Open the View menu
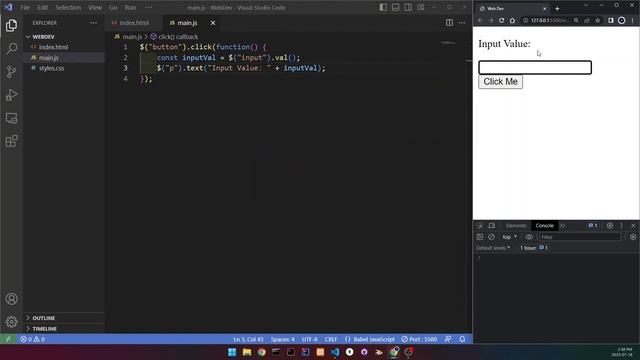This screenshot has height=360, width=640. [x=95, y=7]
